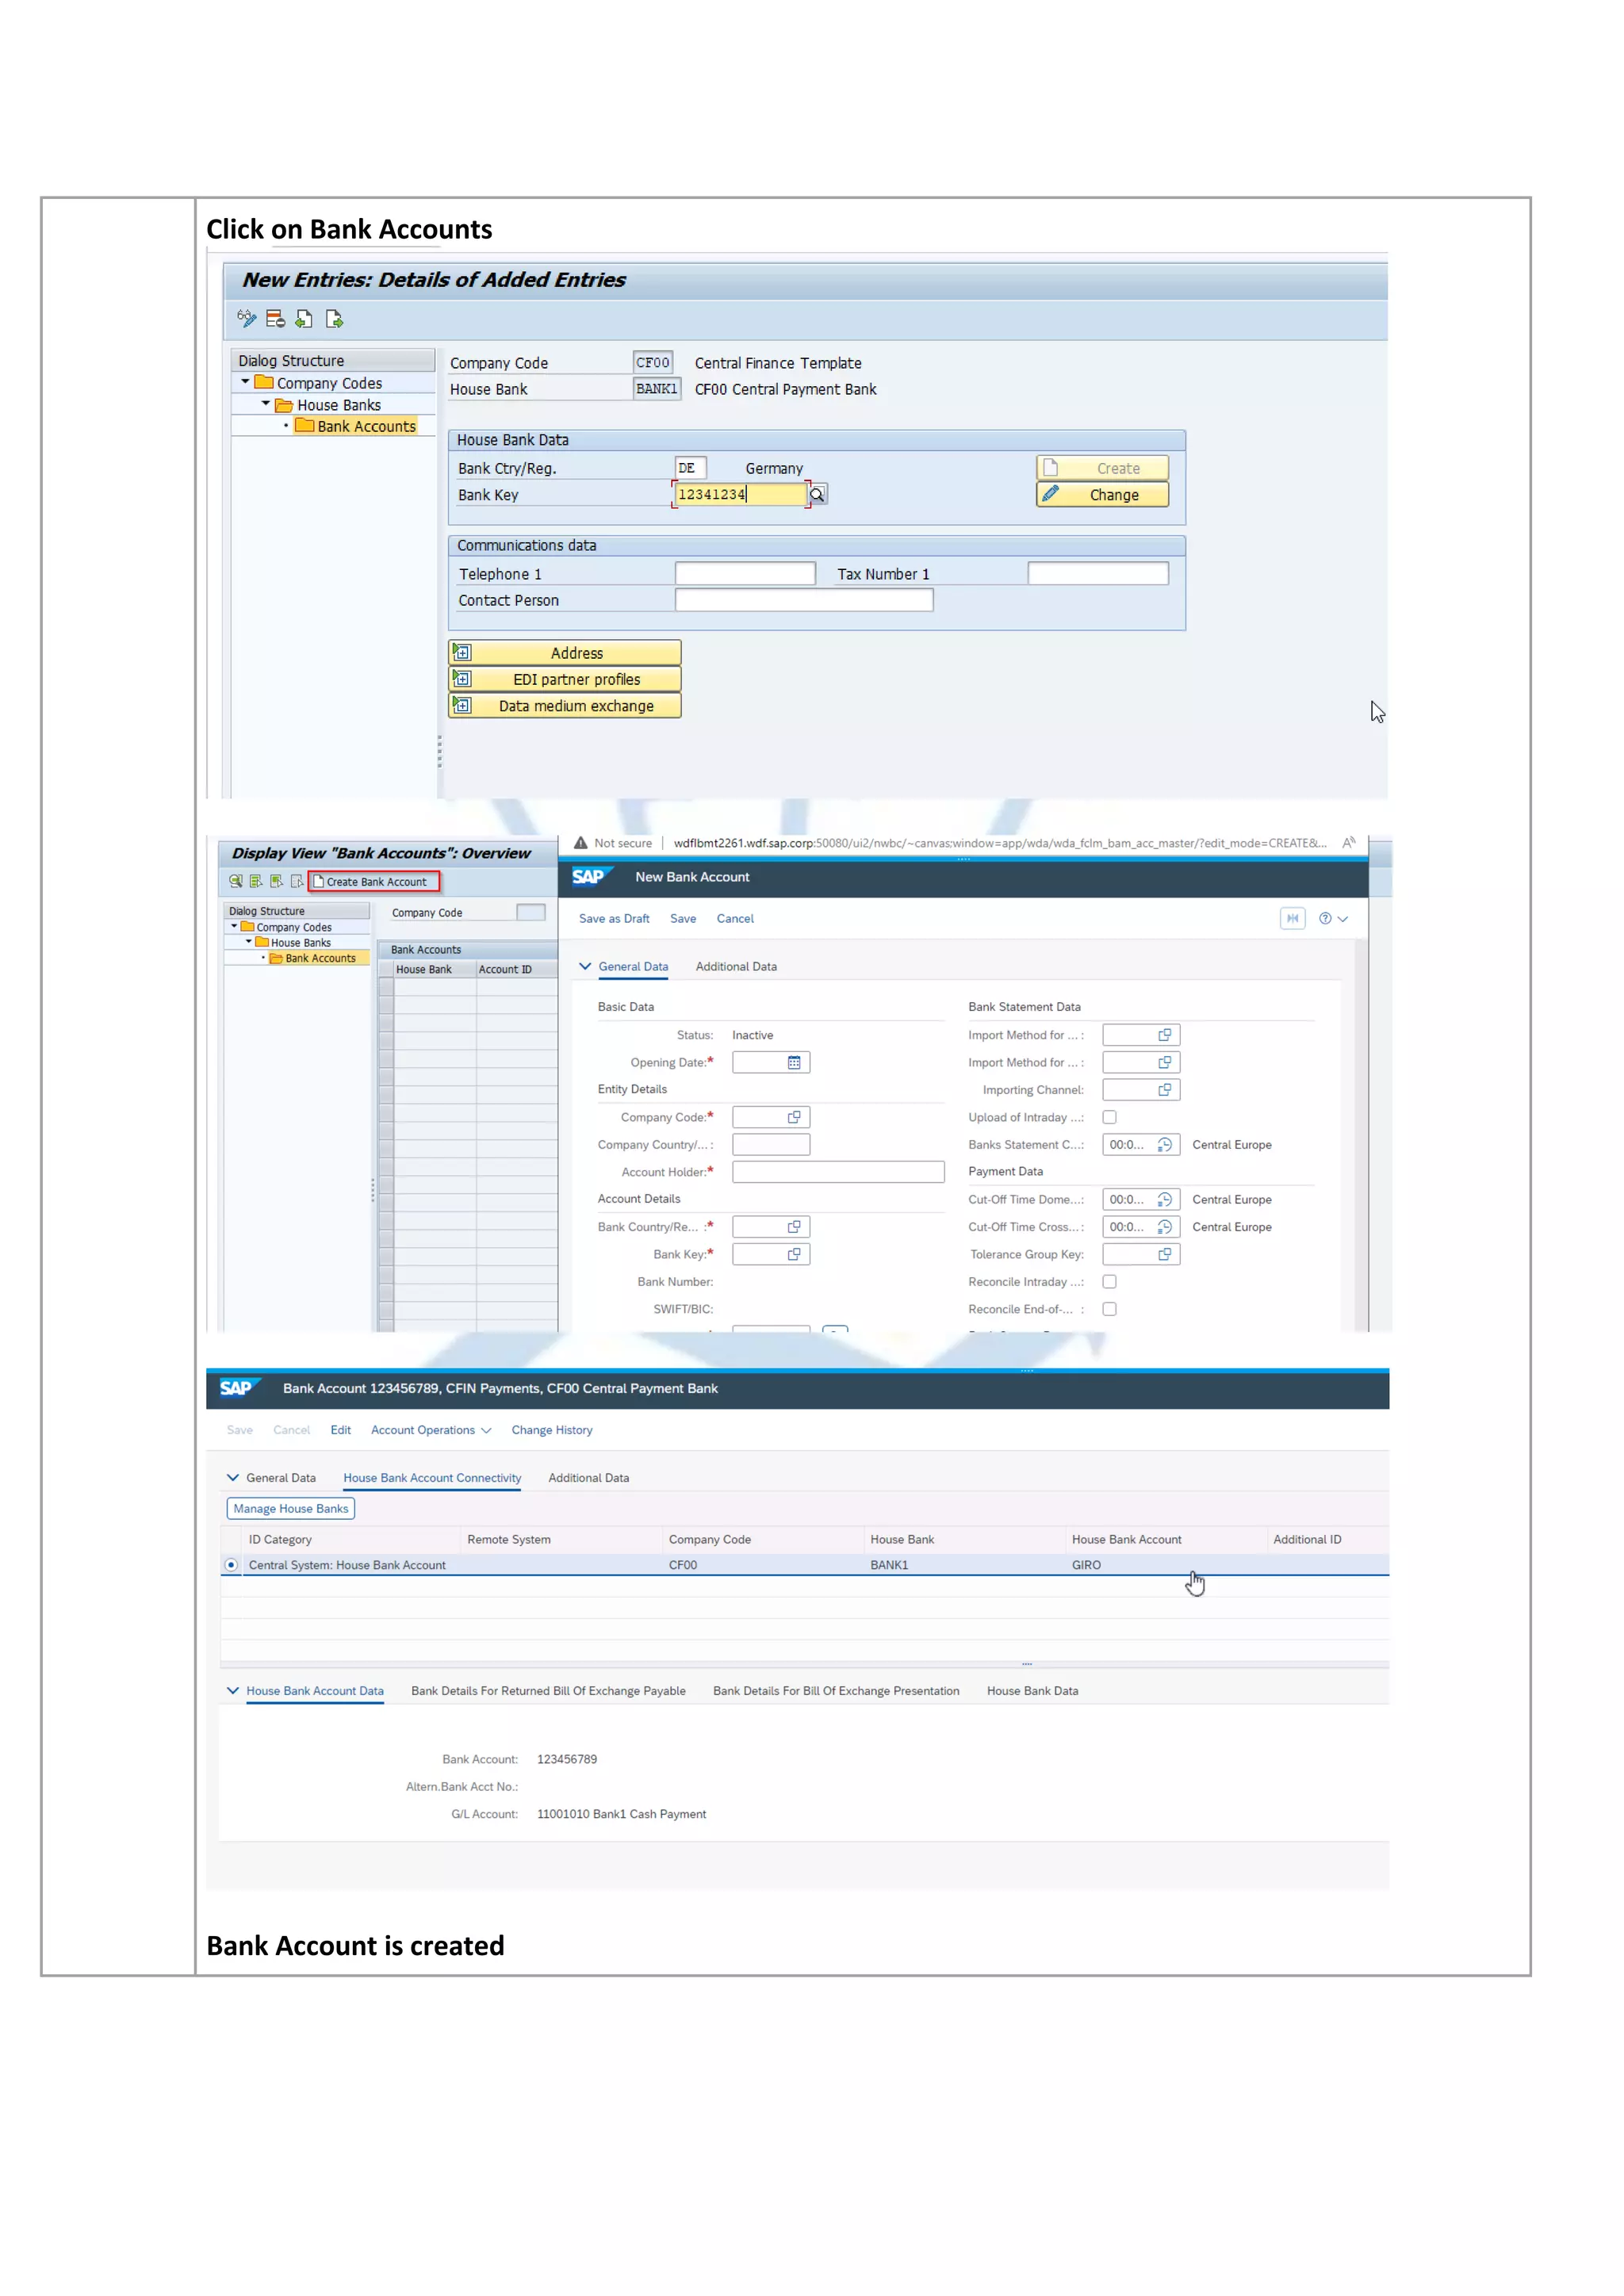Screen dimensions: 1624x2296
Task: Collapse House Banks node in the Display View tree
Action: click(249, 942)
